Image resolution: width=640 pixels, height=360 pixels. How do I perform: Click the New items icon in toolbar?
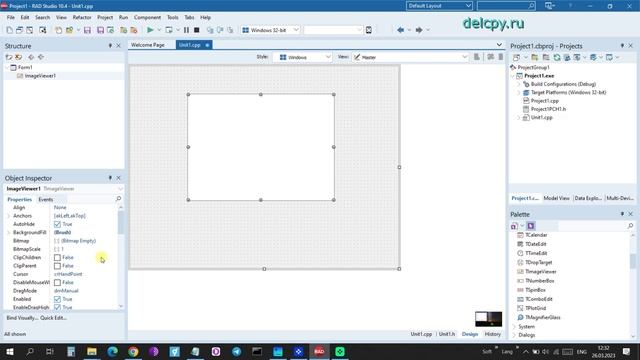click(9, 30)
